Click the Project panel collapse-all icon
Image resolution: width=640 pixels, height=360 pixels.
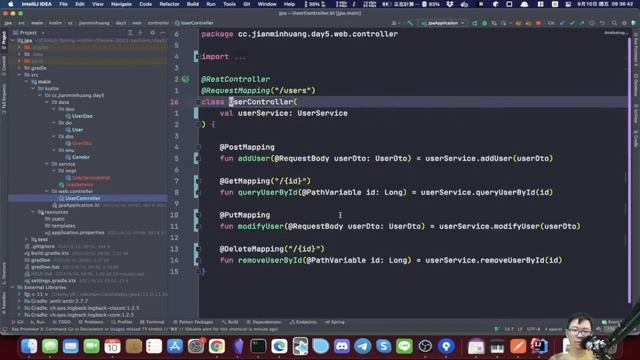(x=140, y=33)
